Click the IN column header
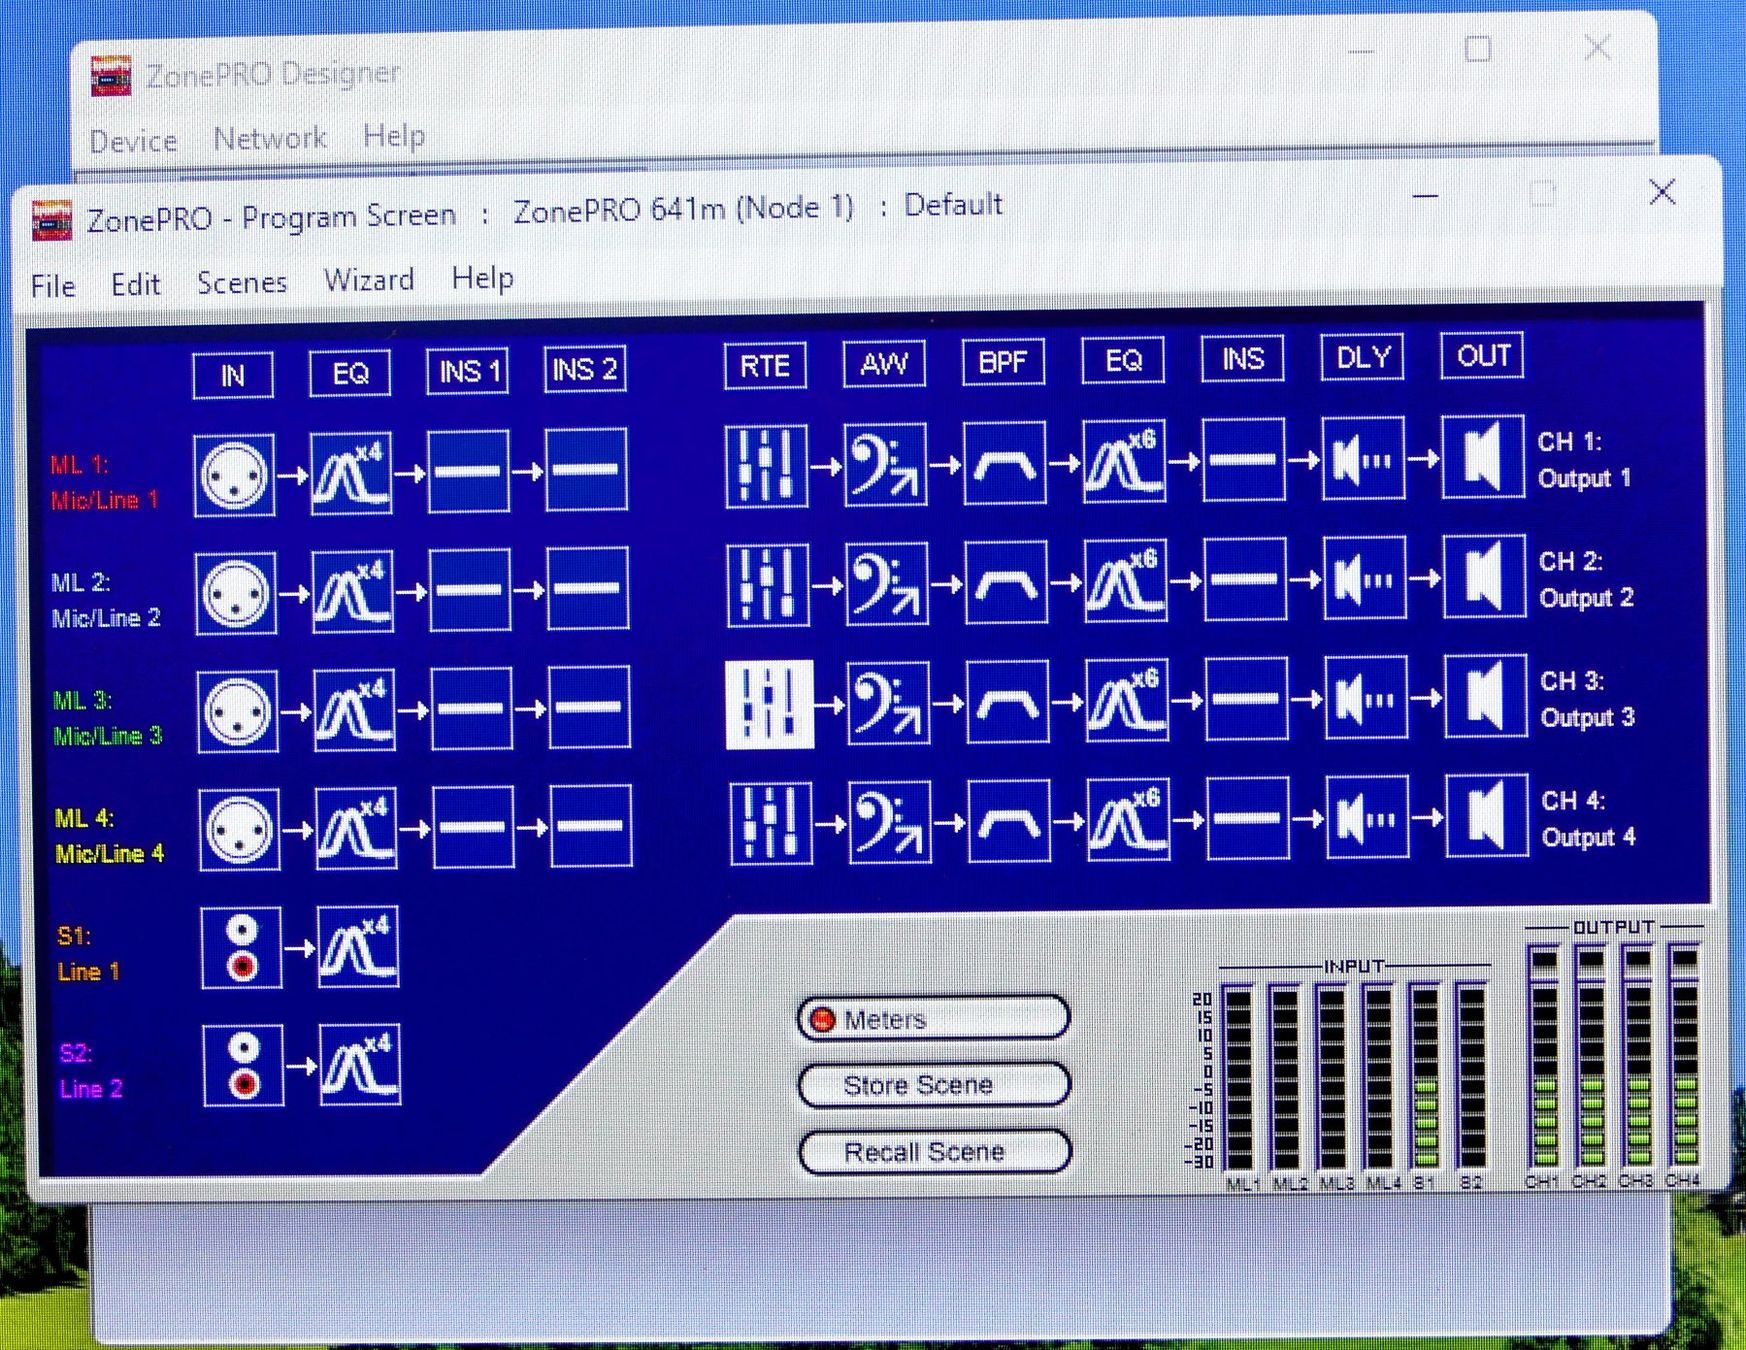The width and height of the screenshot is (1746, 1350). click(232, 375)
